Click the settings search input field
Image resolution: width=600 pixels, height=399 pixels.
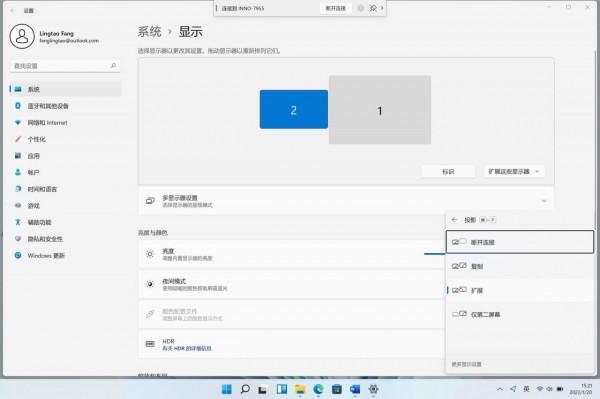coord(65,66)
